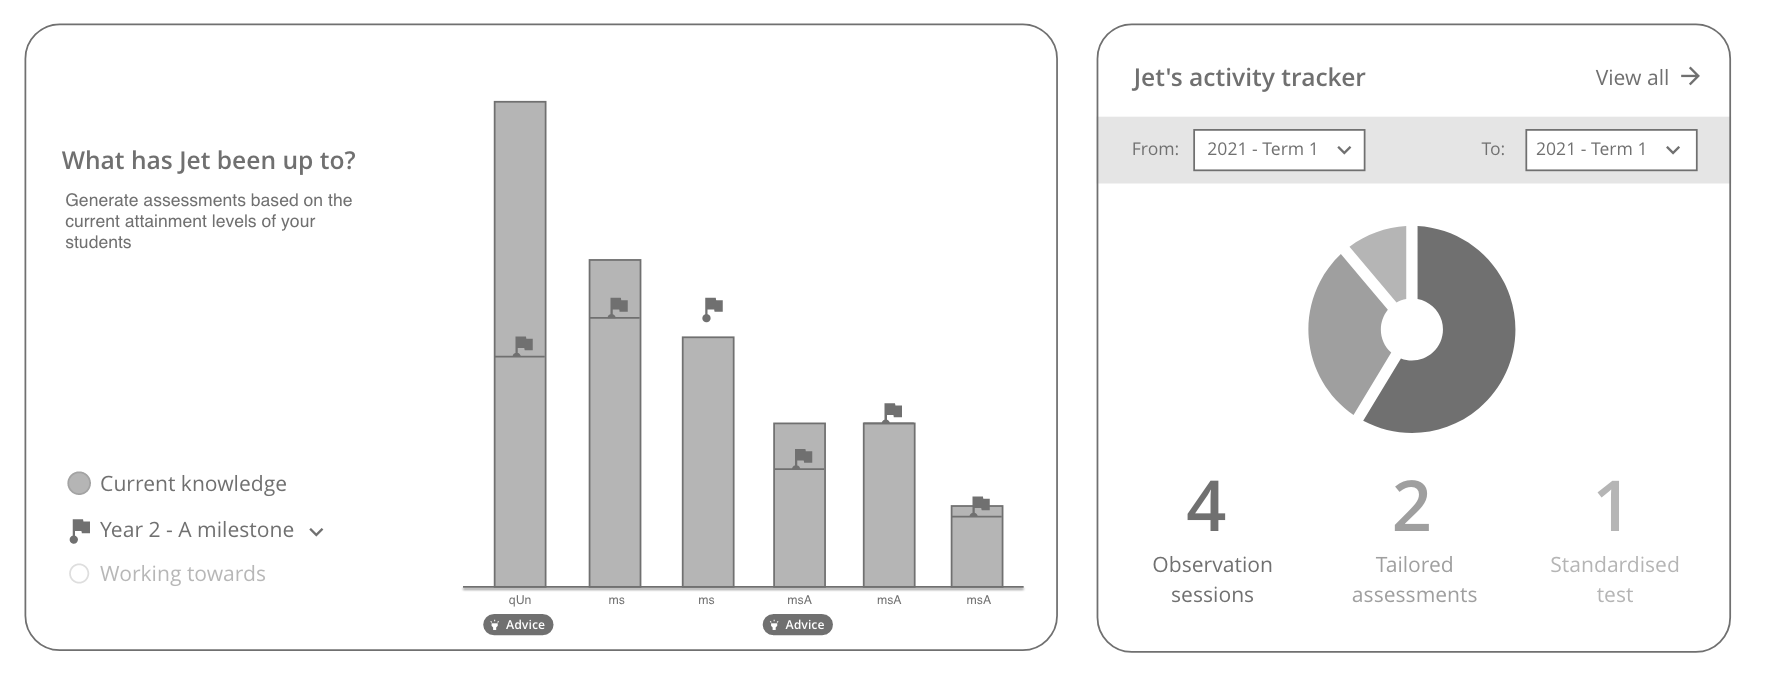Open the To term dropdown
Image resolution: width=1766 pixels, height=674 pixels.
coord(1610,150)
